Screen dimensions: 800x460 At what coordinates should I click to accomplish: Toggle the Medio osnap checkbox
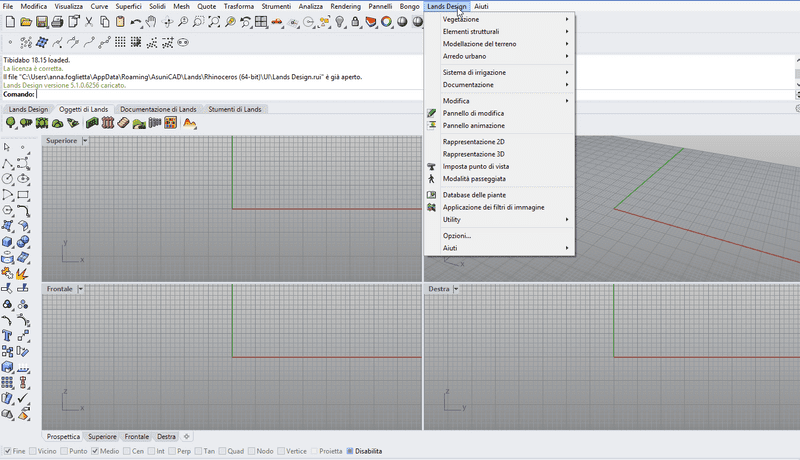[95, 451]
